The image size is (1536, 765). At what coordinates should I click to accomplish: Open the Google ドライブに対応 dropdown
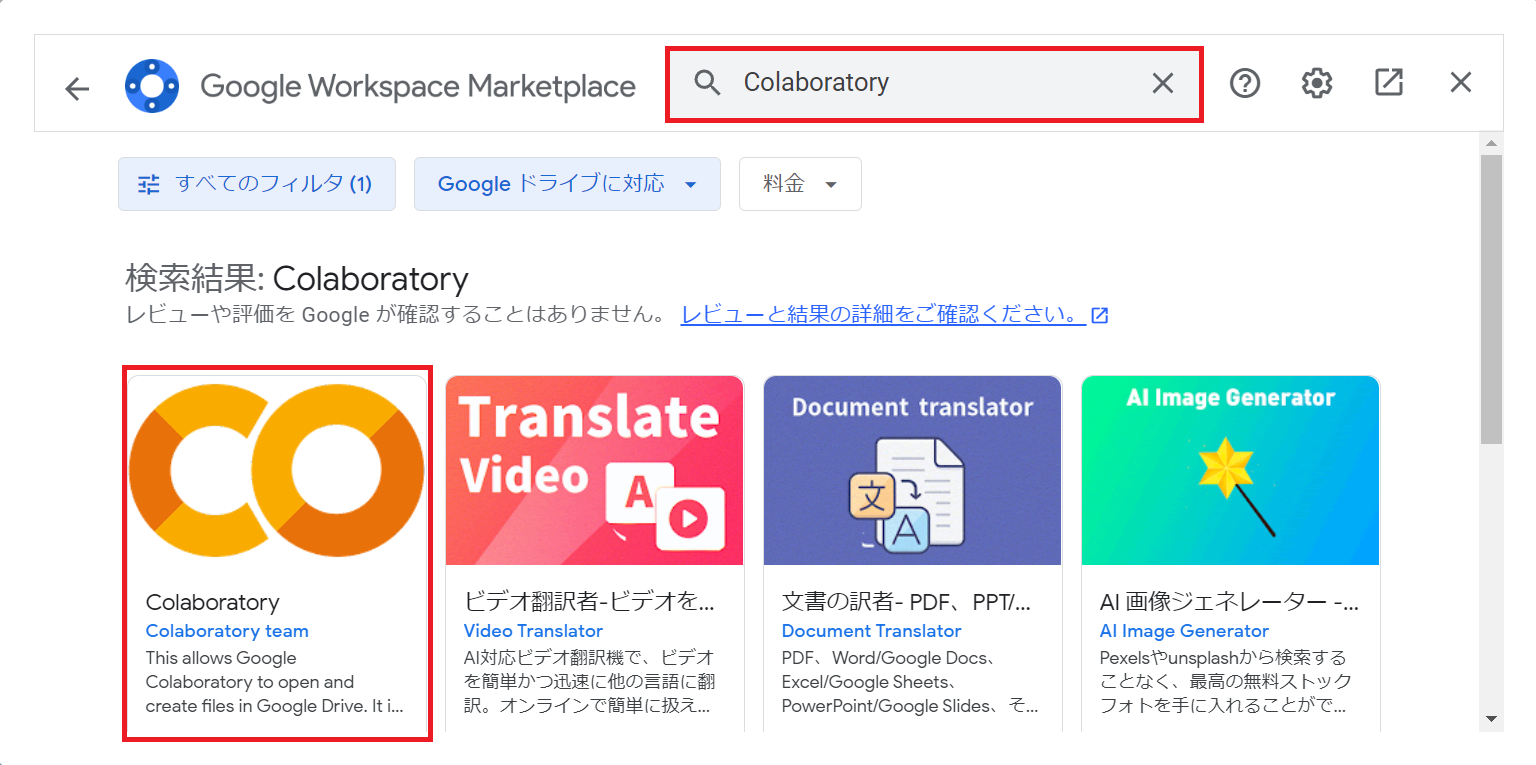tap(567, 184)
